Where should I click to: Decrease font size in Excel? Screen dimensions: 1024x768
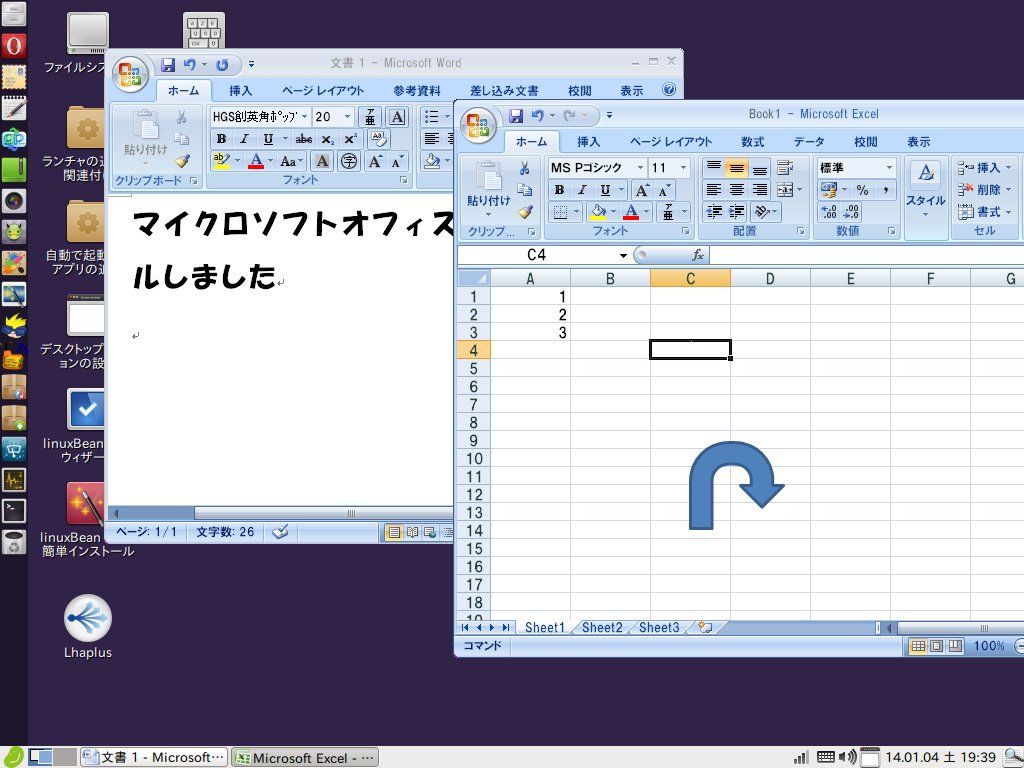pos(664,190)
